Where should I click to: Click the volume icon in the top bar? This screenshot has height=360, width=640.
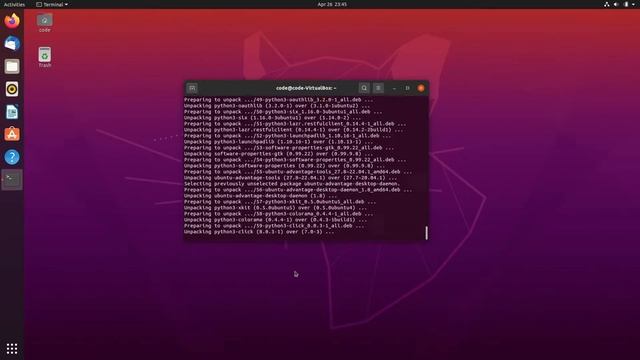click(x=616, y=4)
